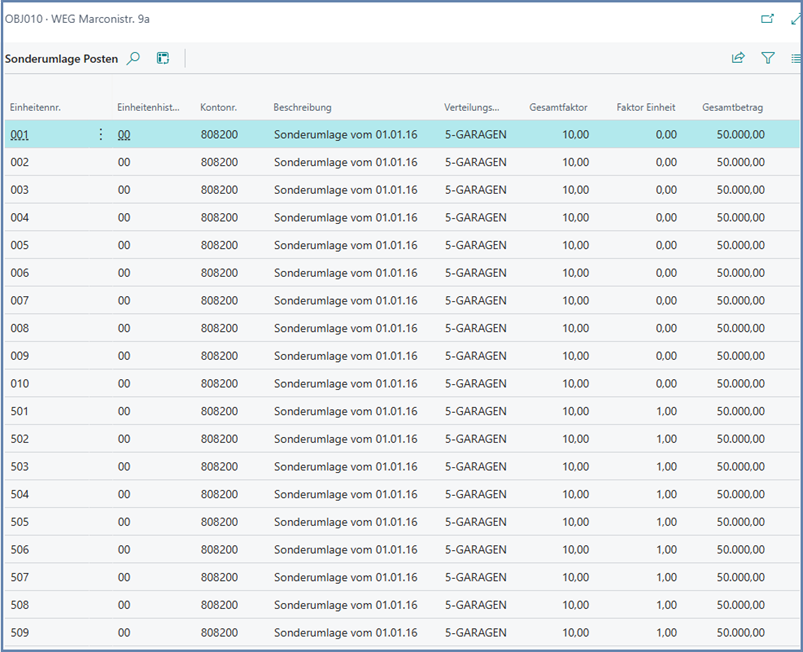The width and height of the screenshot is (803, 652).
Task: Click the expand page arrows icon
Action: coord(796,19)
